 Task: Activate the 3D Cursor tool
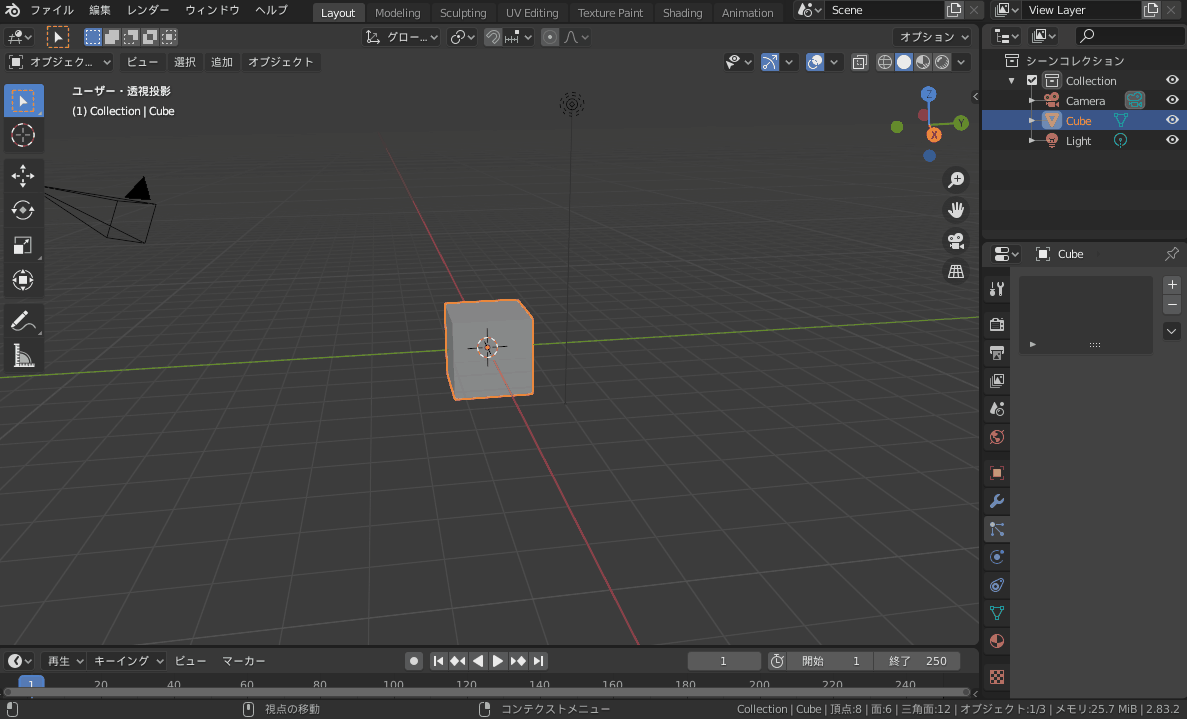[22, 135]
